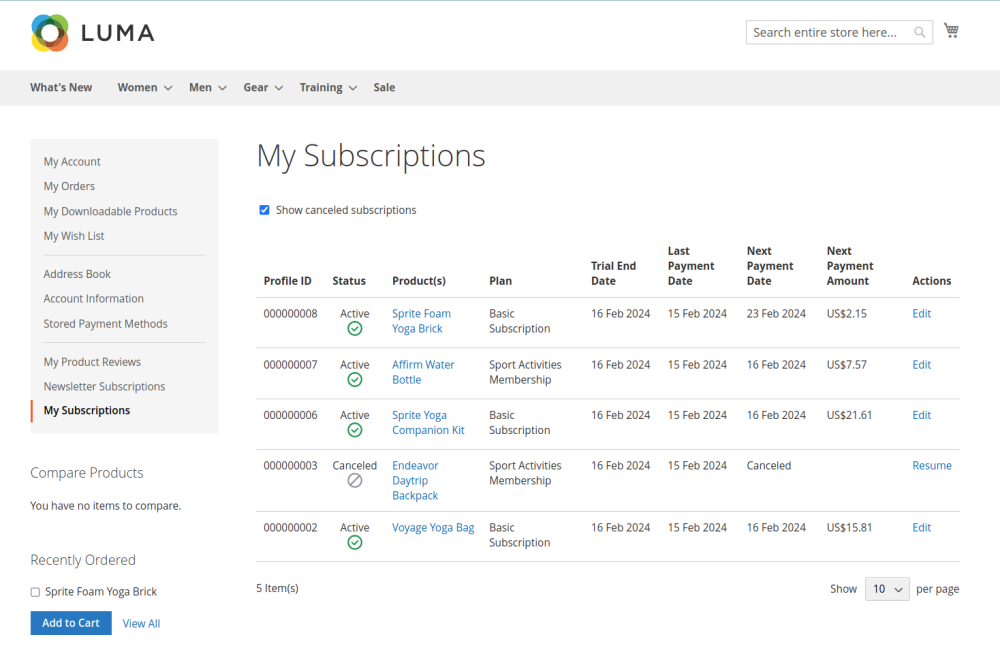Open Stored Payment Methods
This screenshot has height=650, width=1000.
pos(105,323)
